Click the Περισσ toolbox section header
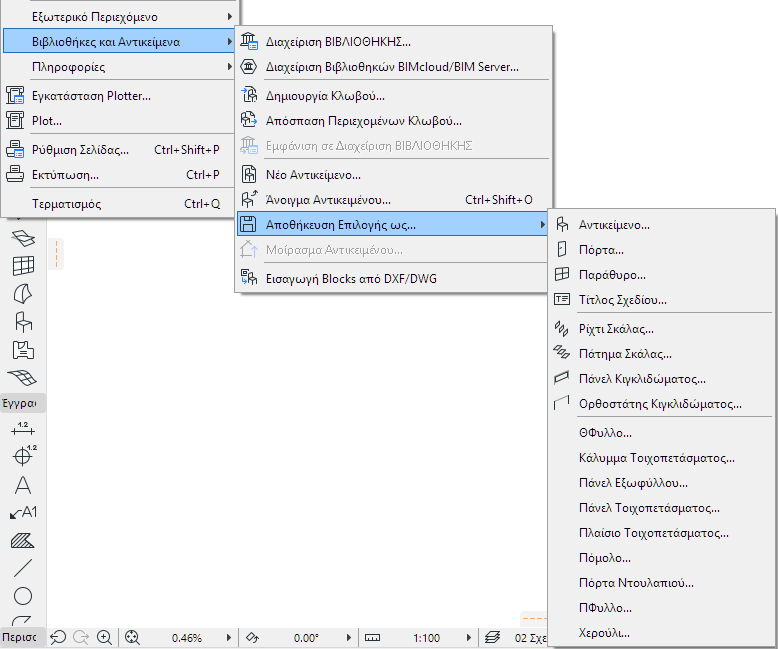The width and height of the screenshot is (778, 649). [x=23, y=637]
